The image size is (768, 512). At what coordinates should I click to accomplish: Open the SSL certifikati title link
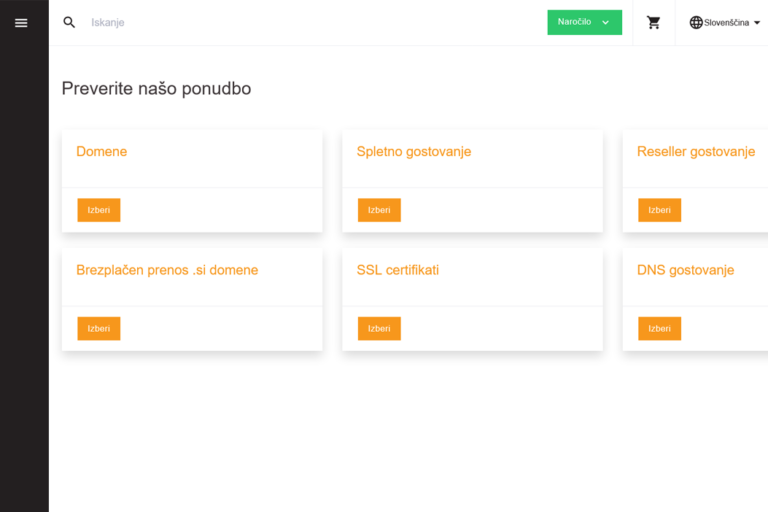[398, 270]
